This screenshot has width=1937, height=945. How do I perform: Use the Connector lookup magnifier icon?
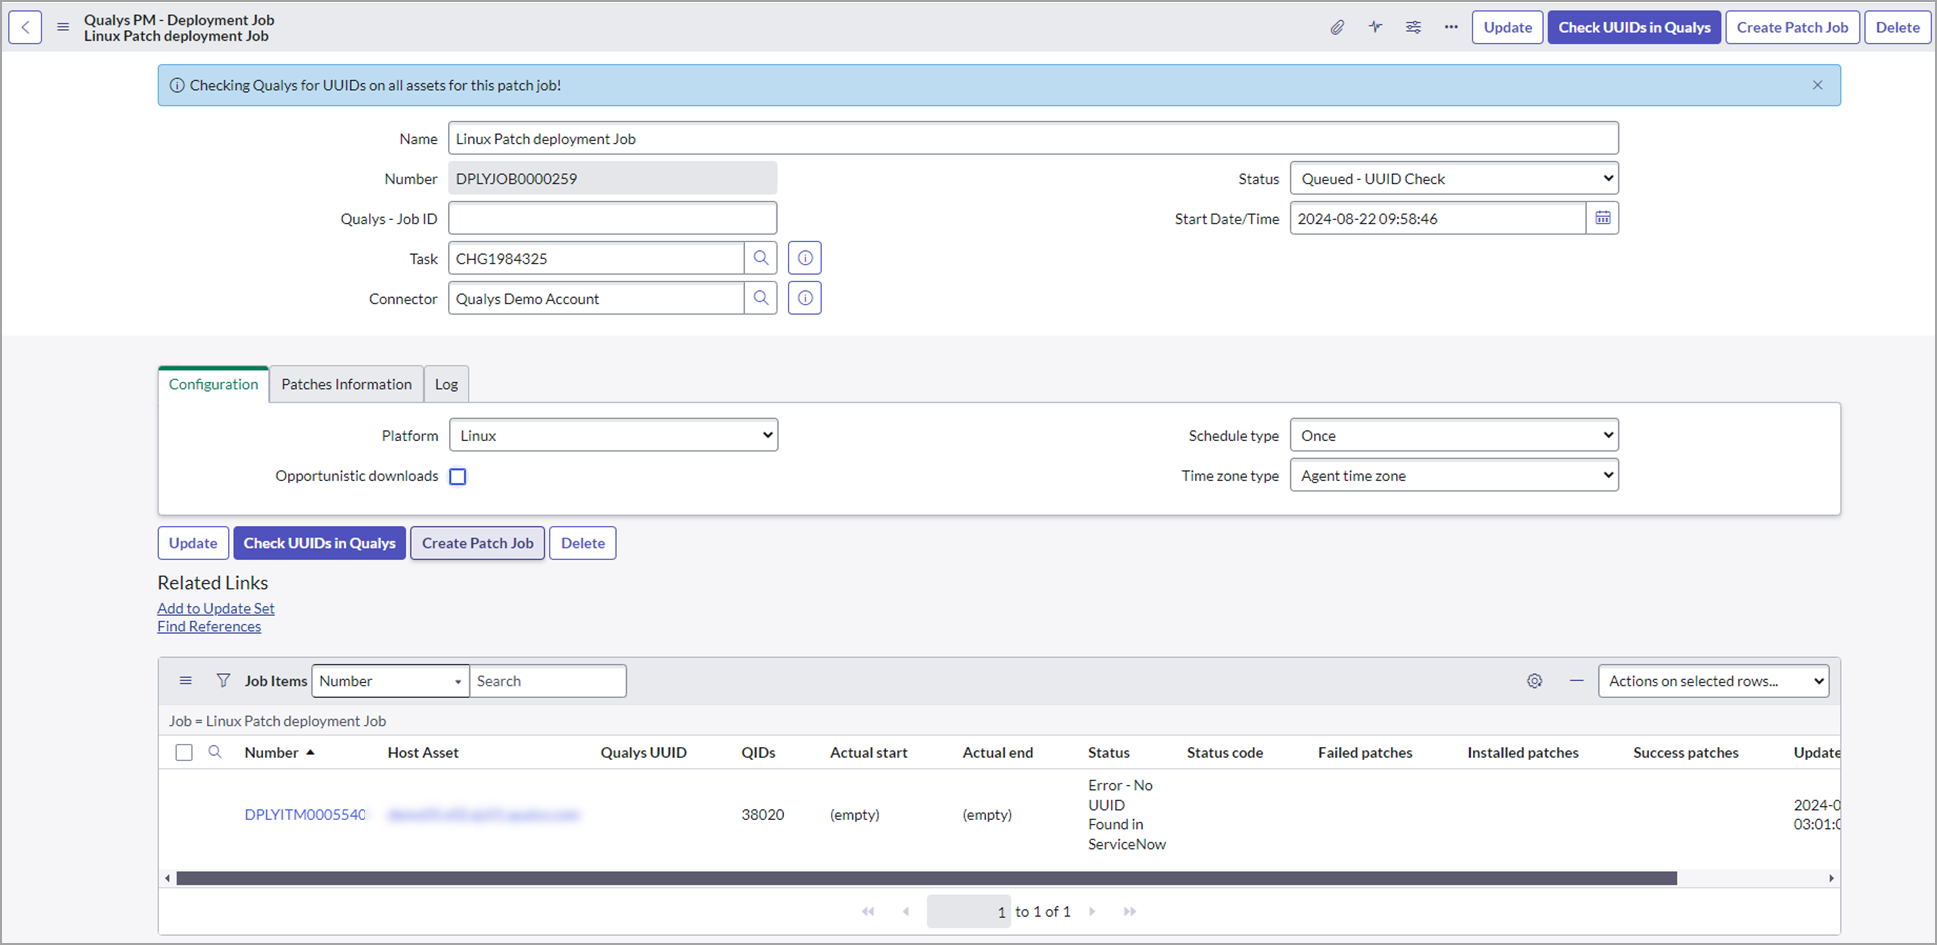point(761,297)
